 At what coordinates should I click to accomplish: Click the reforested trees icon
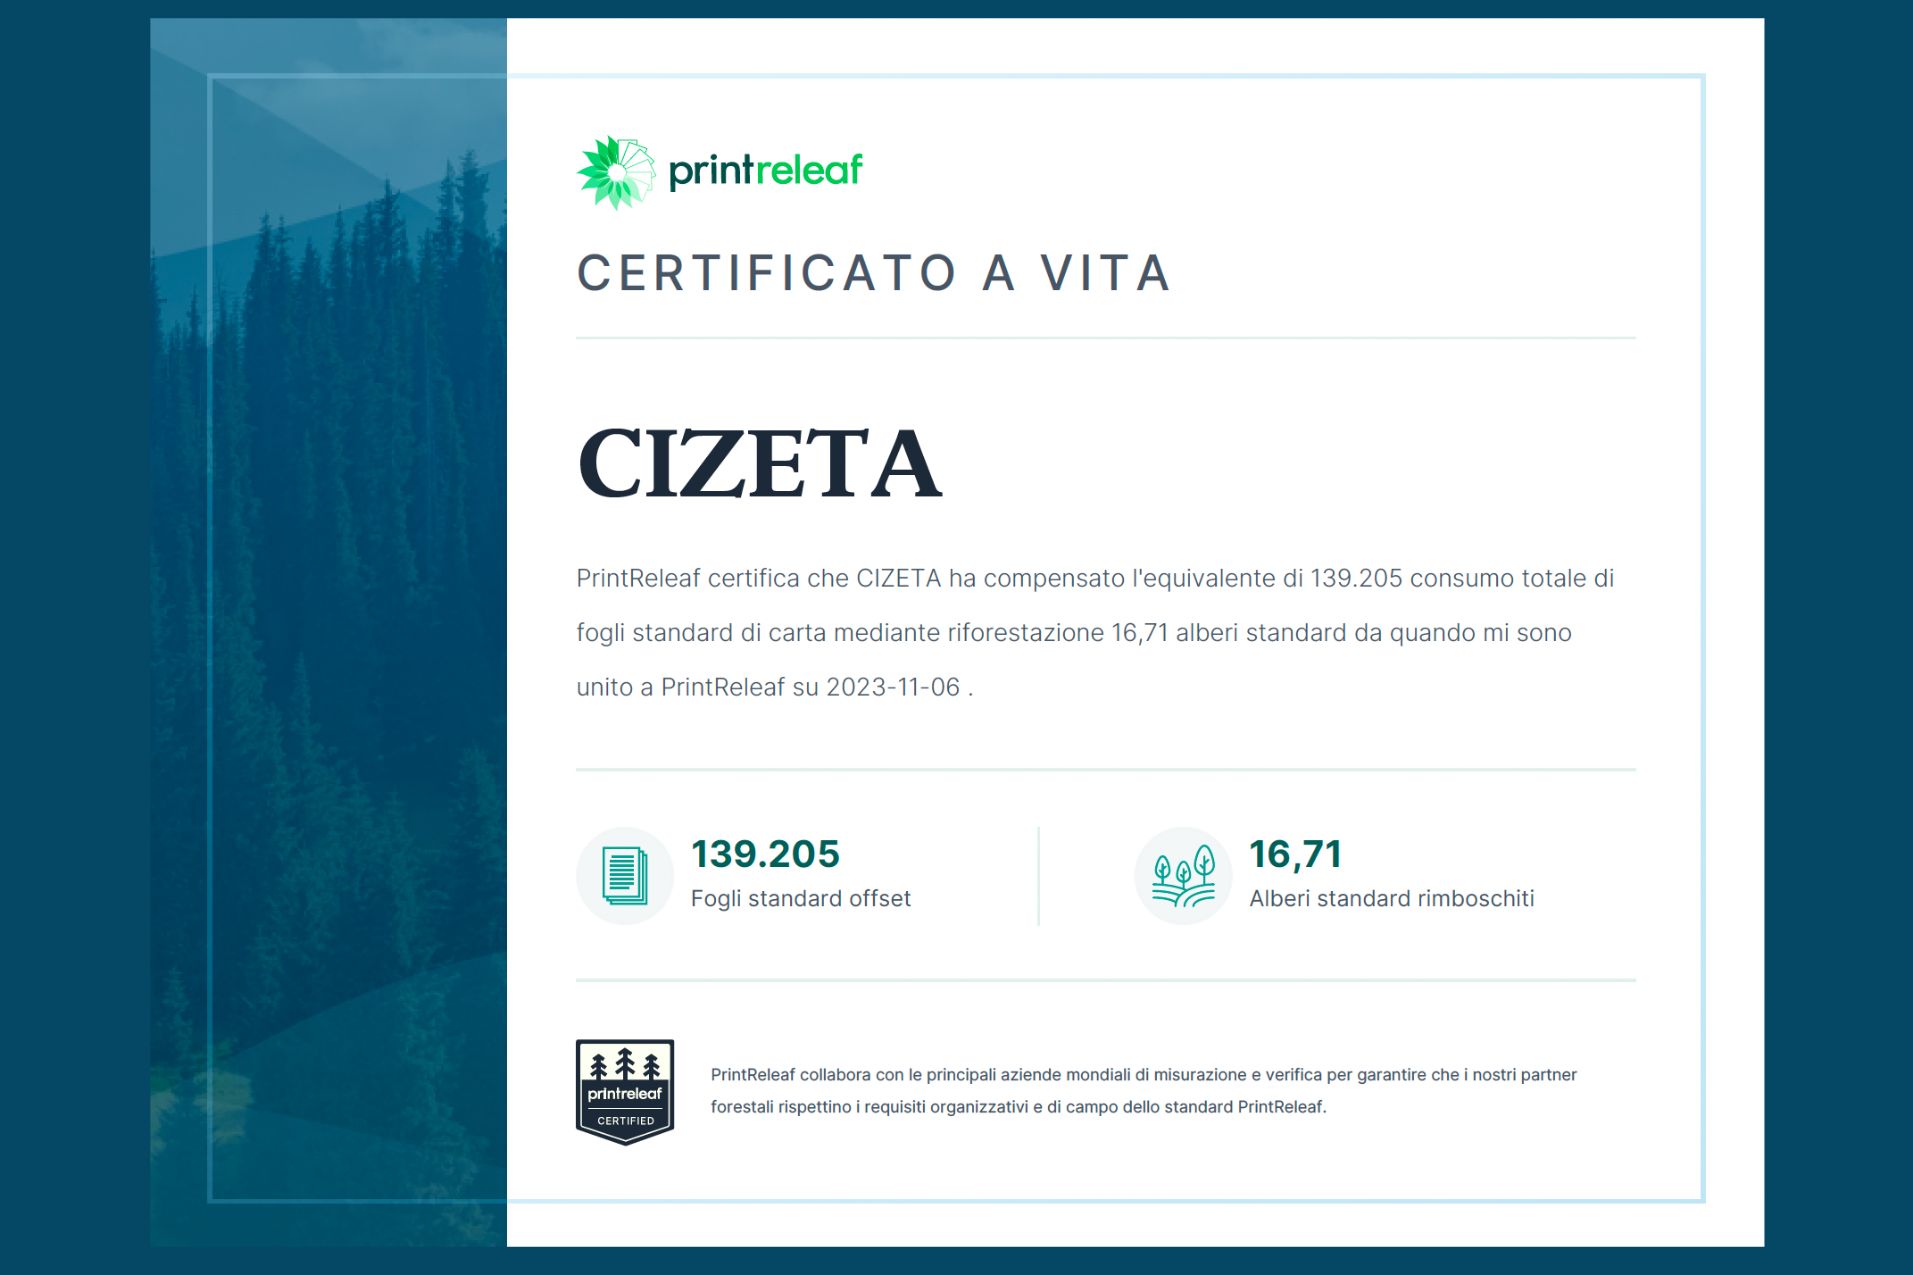tap(1183, 875)
